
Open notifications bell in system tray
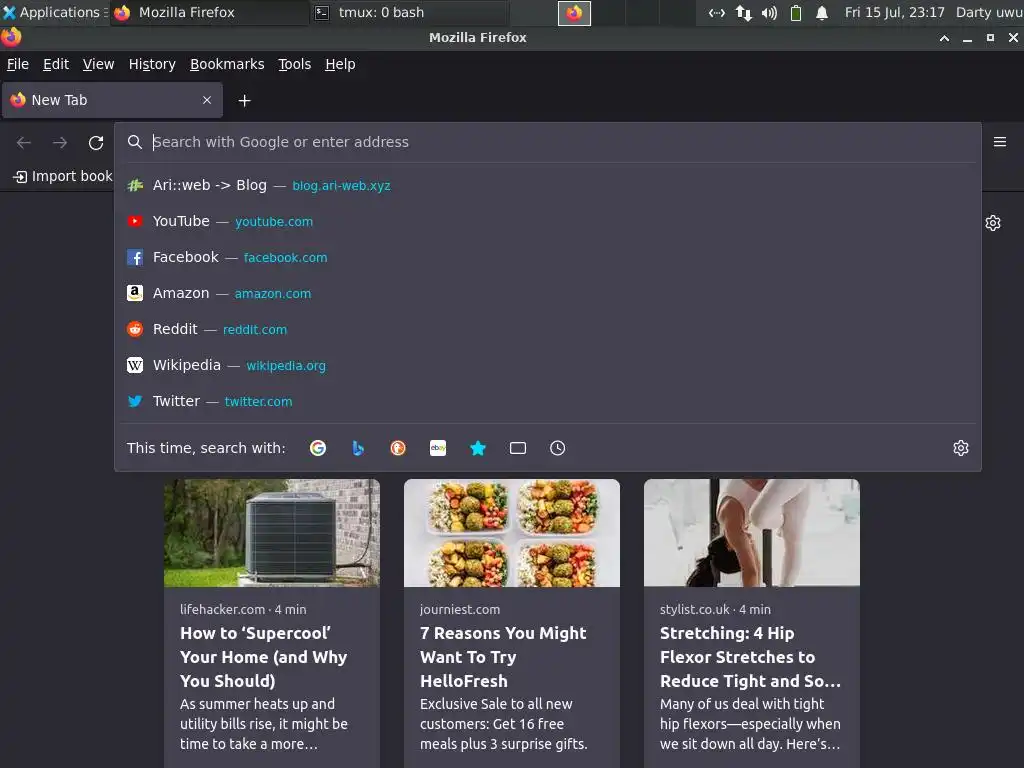[822, 12]
